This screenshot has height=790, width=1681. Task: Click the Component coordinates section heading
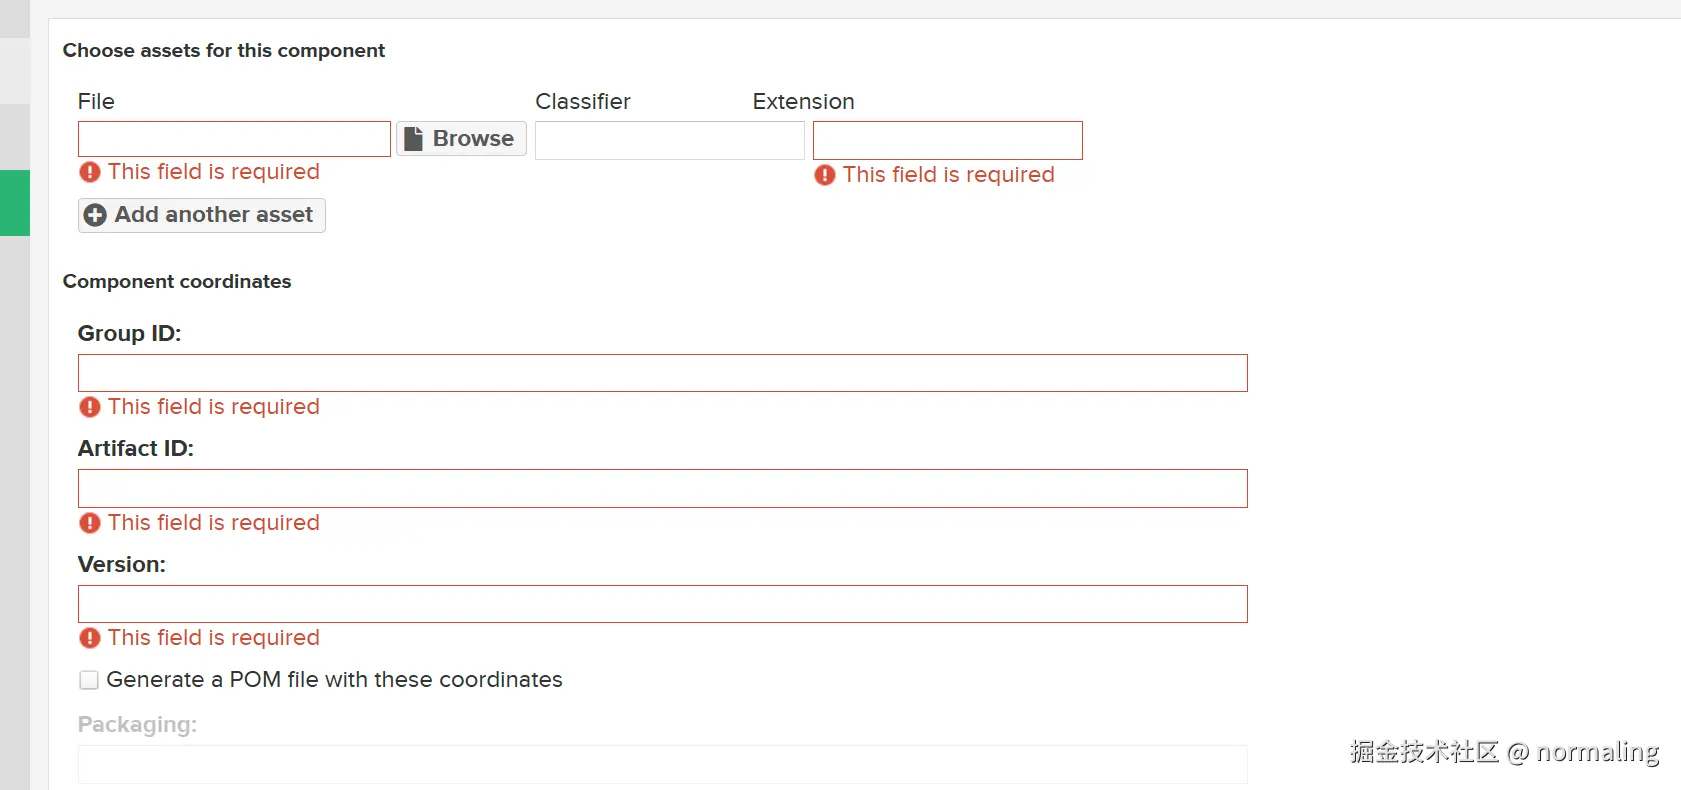[x=177, y=282]
